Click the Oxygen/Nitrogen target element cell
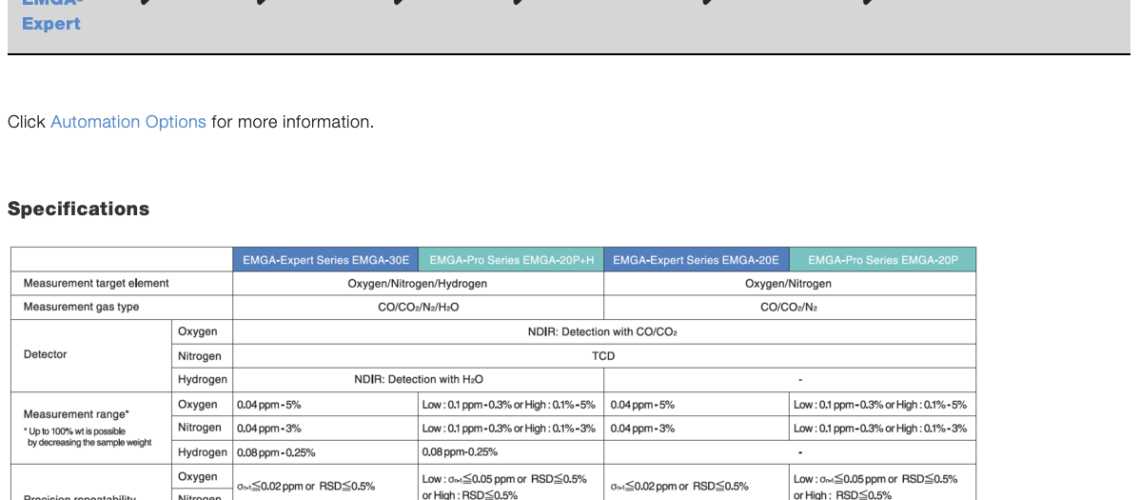 pyautogui.click(x=788, y=283)
